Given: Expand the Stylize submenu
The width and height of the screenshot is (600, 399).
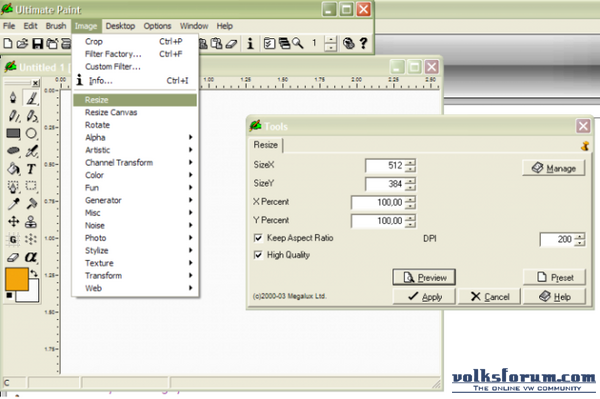Looking at the screenshot, I should pos(135,251).
